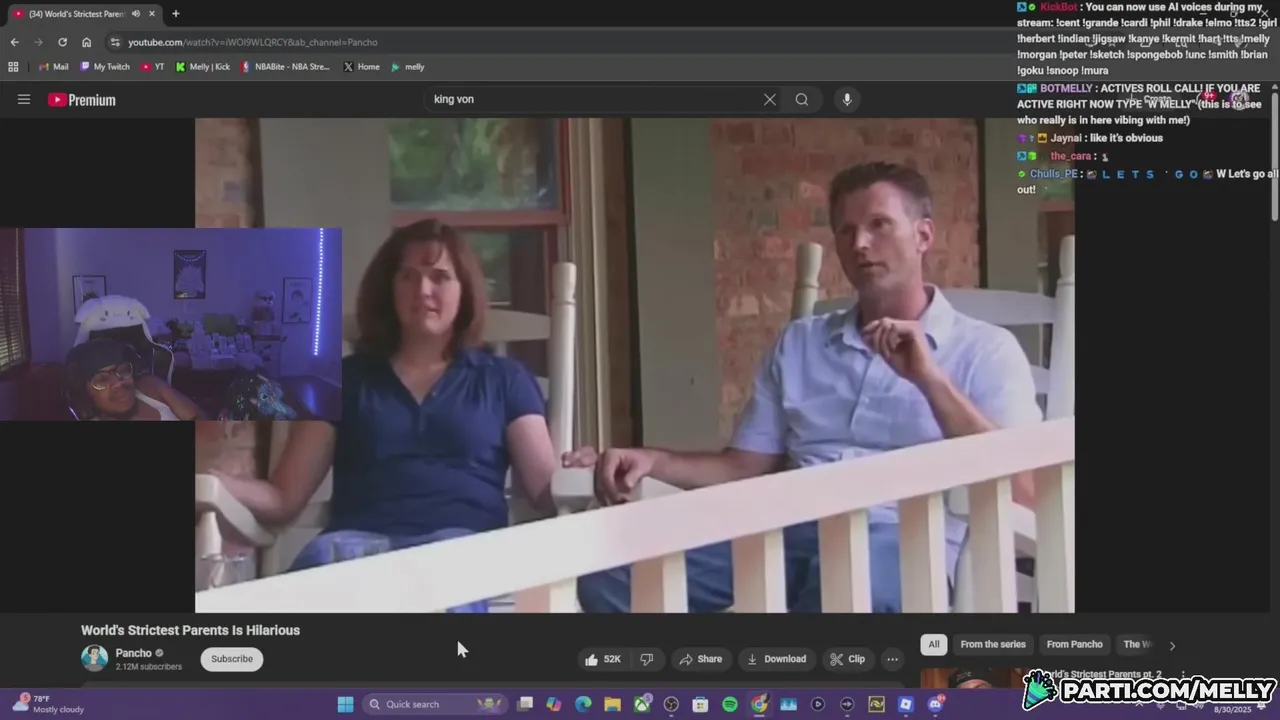Dislike the video with thumbs down
1280x720 pixels.
pos(647,659)
